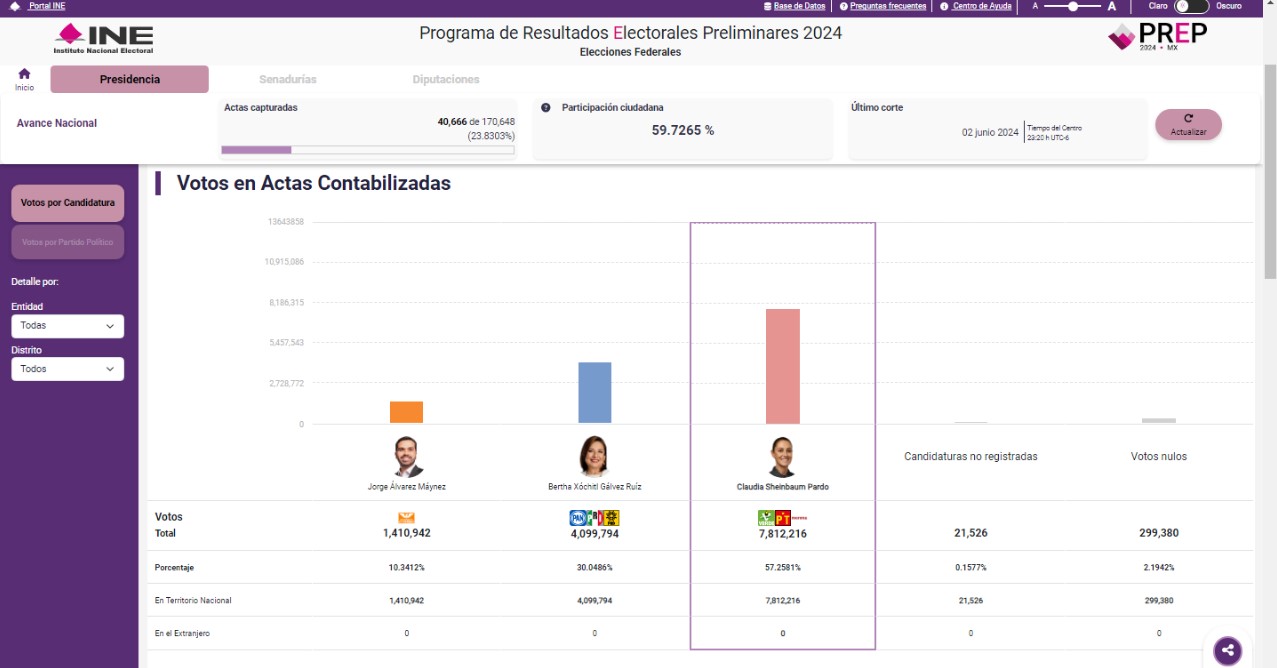Click Claudia Sheinbaum Pardo photo
The image size is (1277, 668).
coord(782,457)
